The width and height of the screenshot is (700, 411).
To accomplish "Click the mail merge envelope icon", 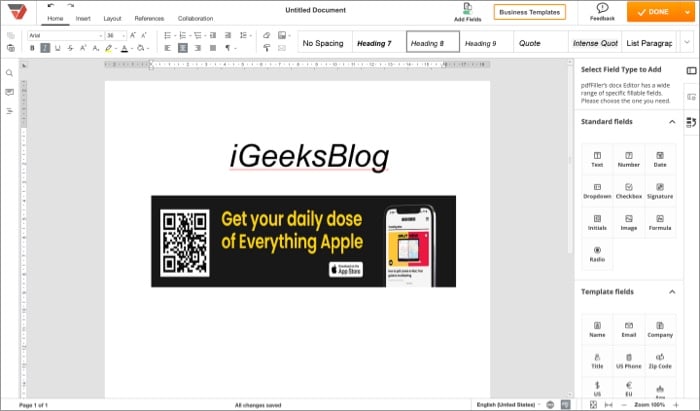I will tap(282, 48).
